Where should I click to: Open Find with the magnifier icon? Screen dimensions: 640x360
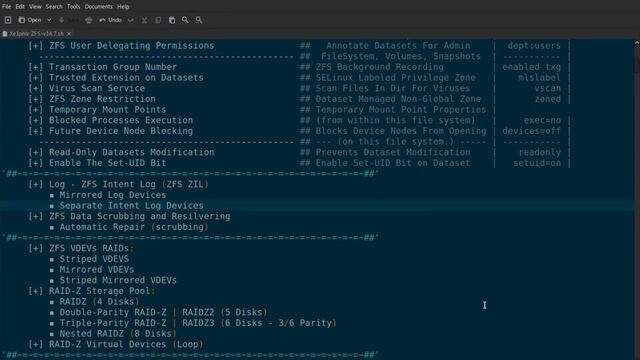point(185,20)
